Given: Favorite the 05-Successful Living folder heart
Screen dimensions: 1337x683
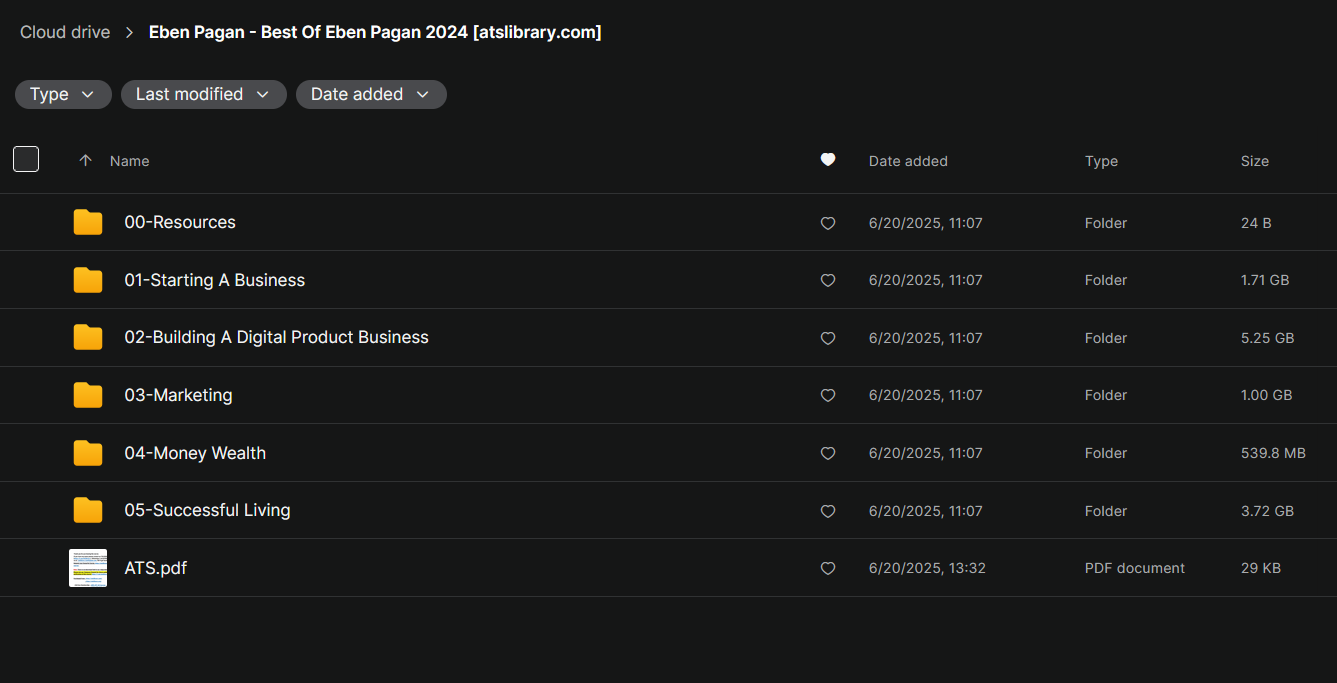Looking at the screenshot, I should pos(828,511).
